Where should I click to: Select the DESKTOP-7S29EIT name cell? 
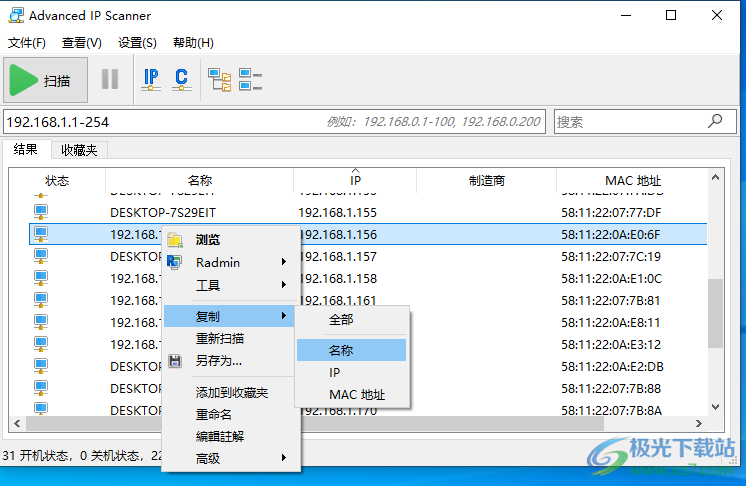[x=163, y=213]
